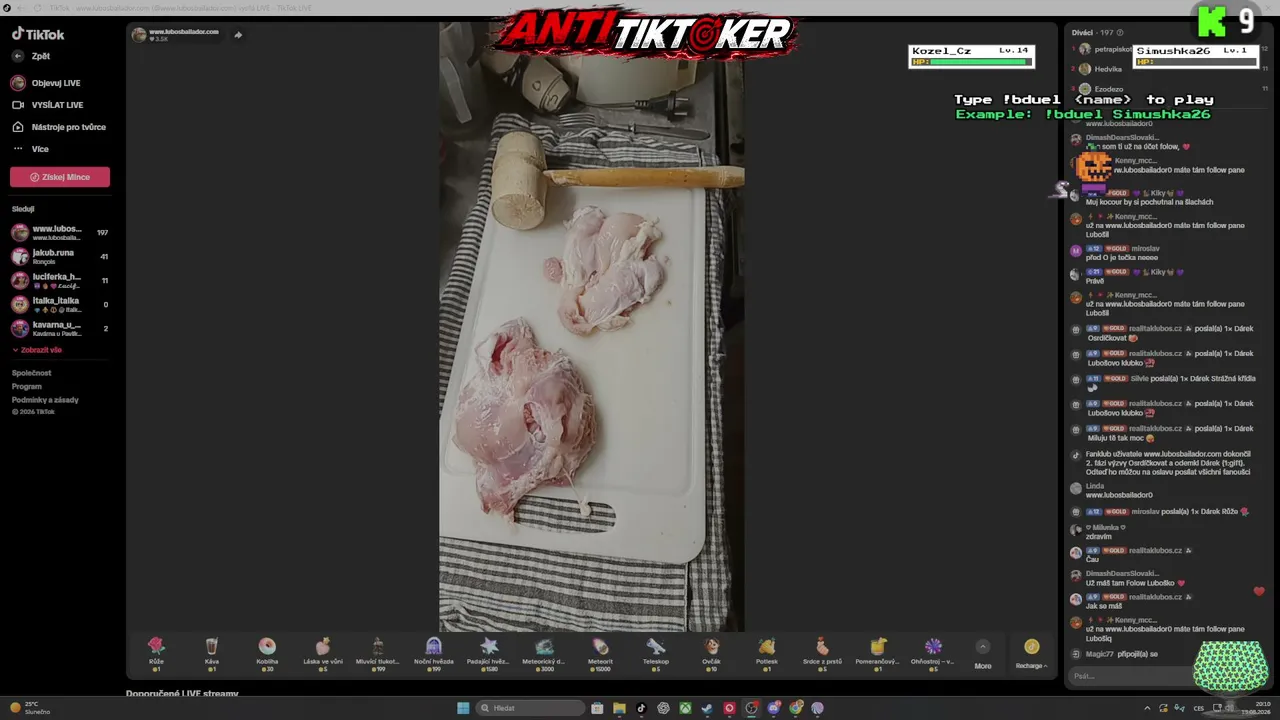Open the Recharge coins dropdown
Image resolution: width=1280 pixels, height=720 pixels.
(1031, 653)
